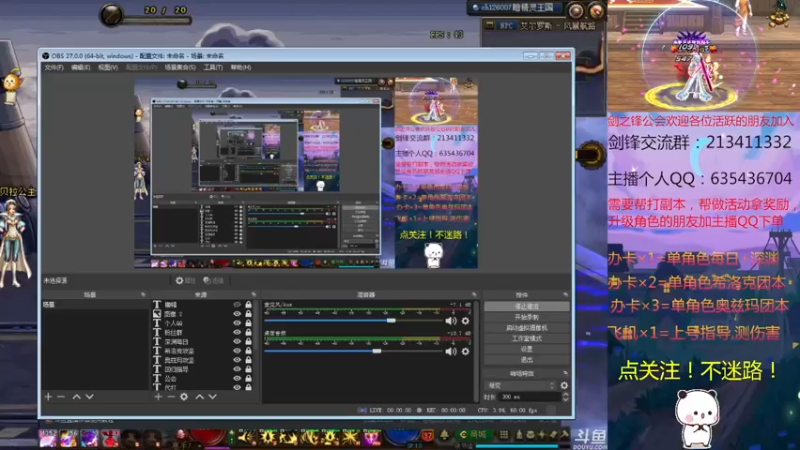Add a new source with the plus icon
Viewport: 800px width, 450px height.
coord(158,396)
